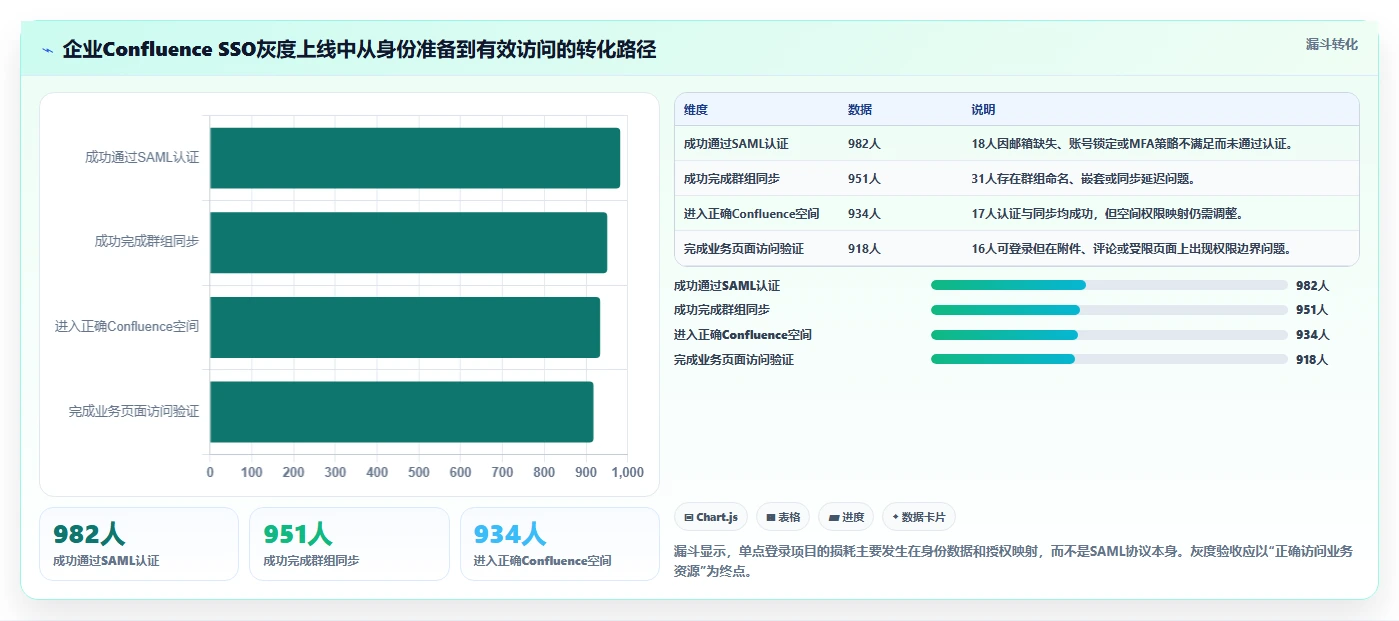Click the chart bar for 成功通过SAML认证

click(x=415, y=158)
